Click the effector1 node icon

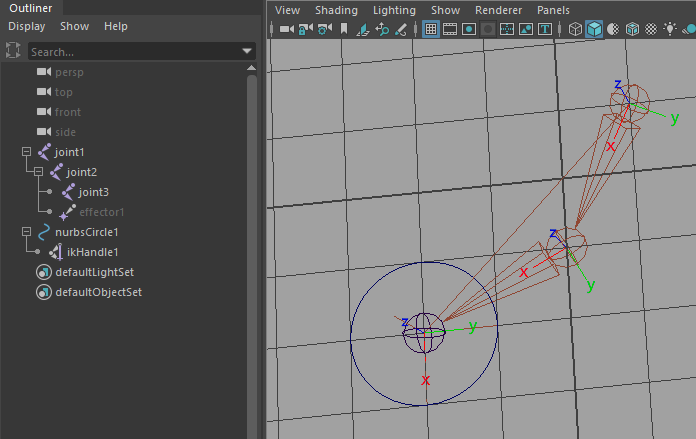pos(67,212)
